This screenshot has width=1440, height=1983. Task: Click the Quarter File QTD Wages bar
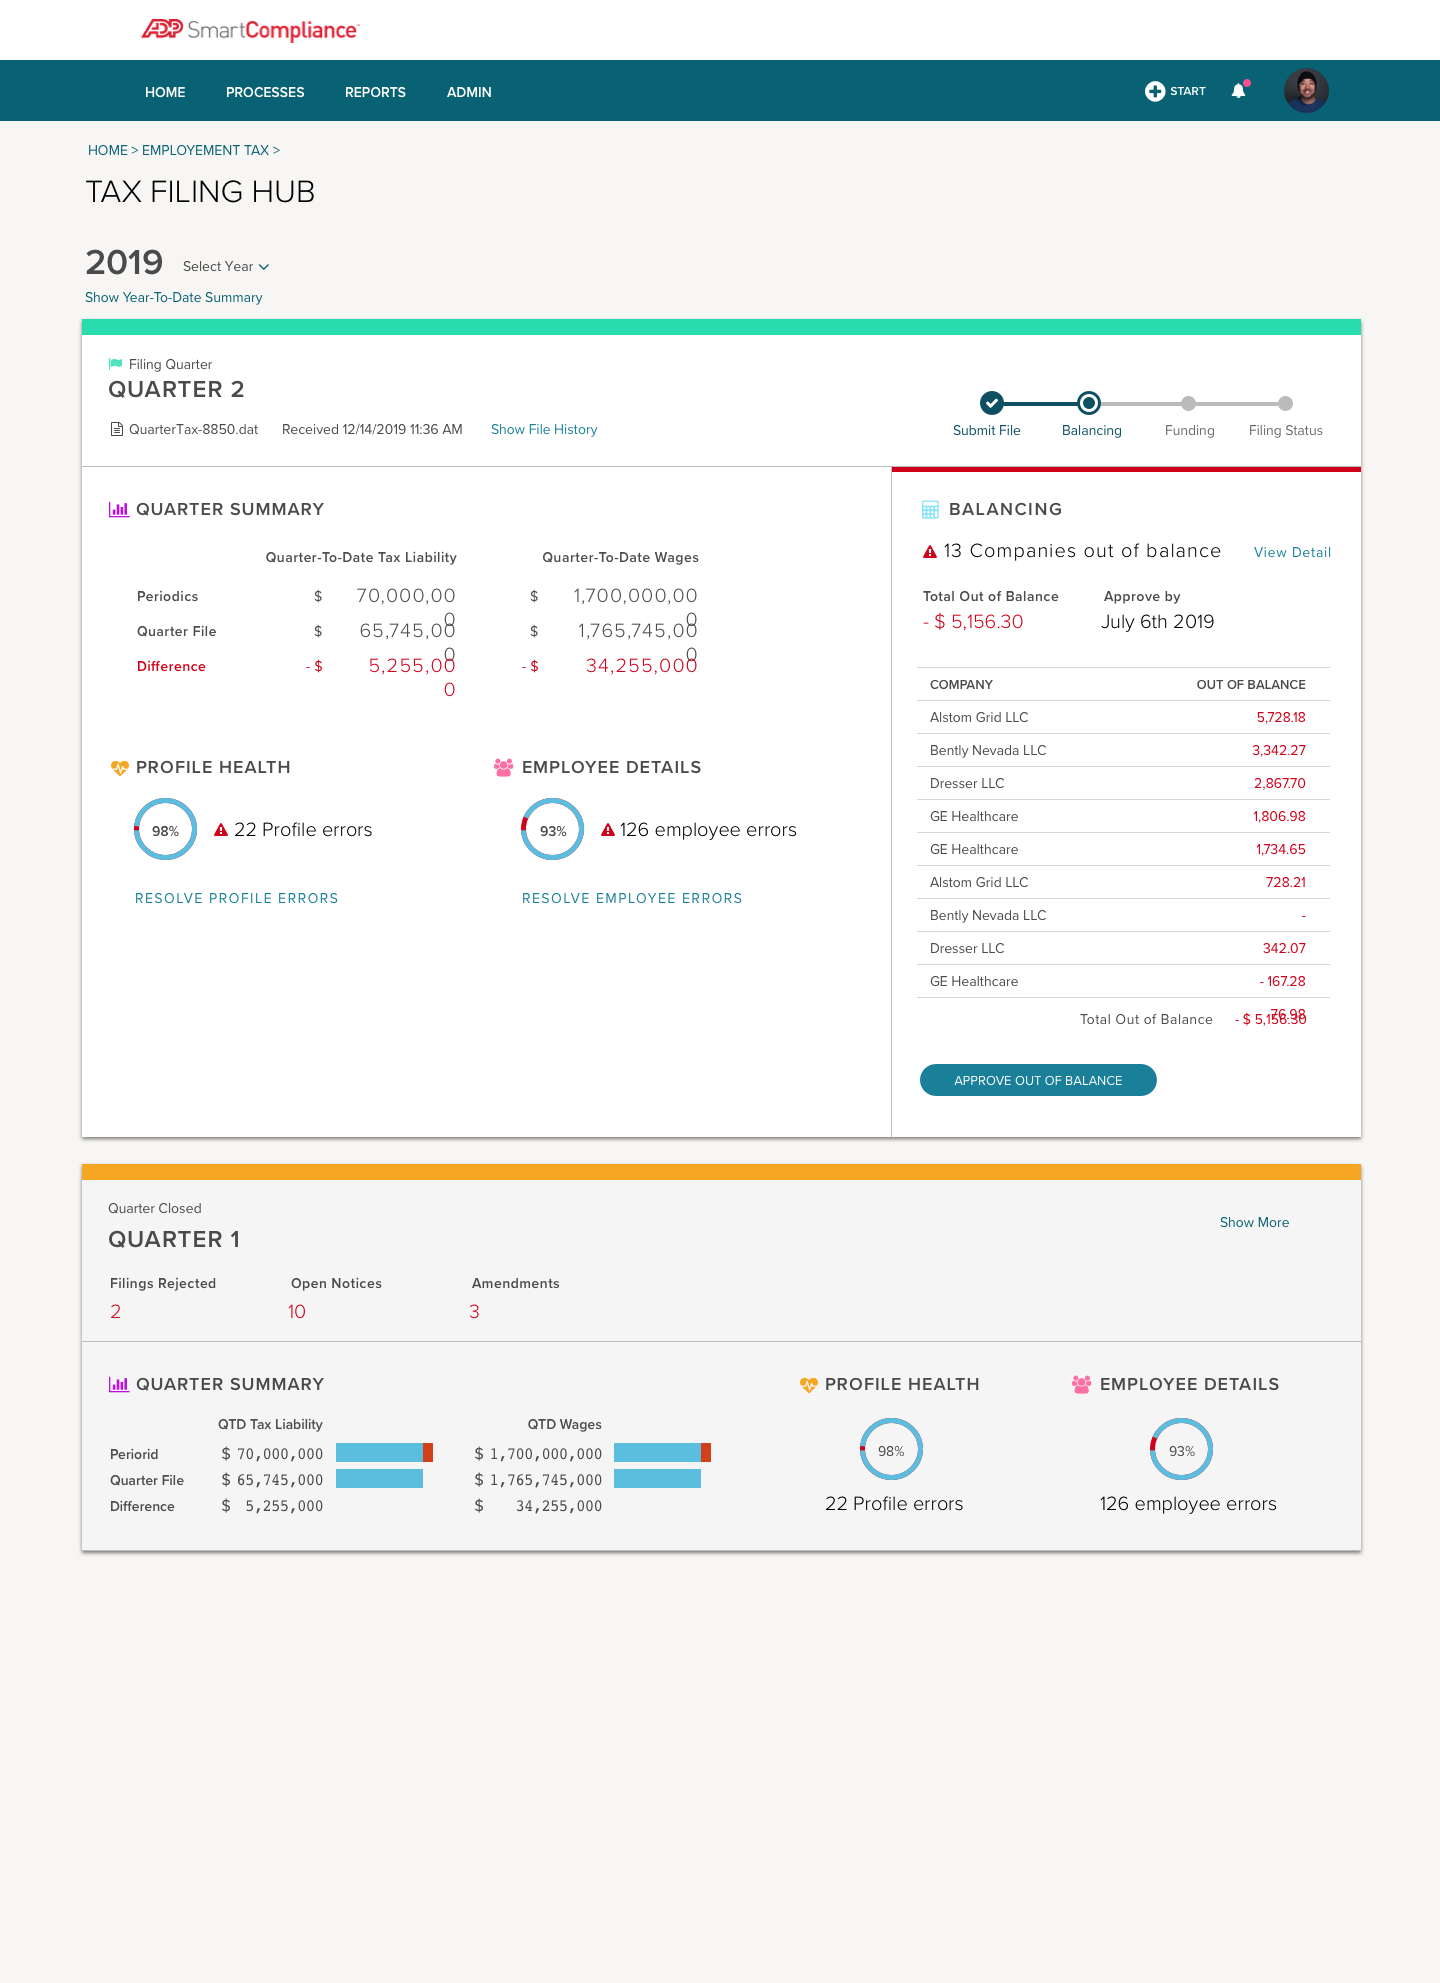(x=657, y=1478)
